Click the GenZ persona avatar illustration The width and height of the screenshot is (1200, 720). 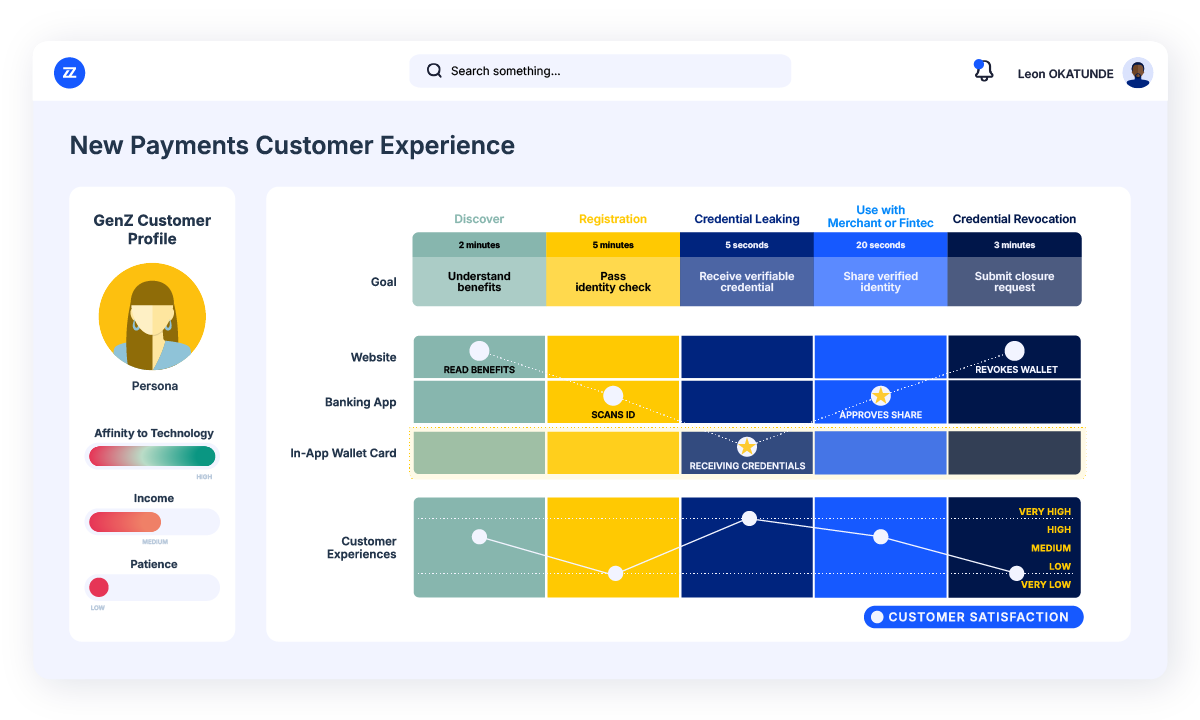point(152,316)
